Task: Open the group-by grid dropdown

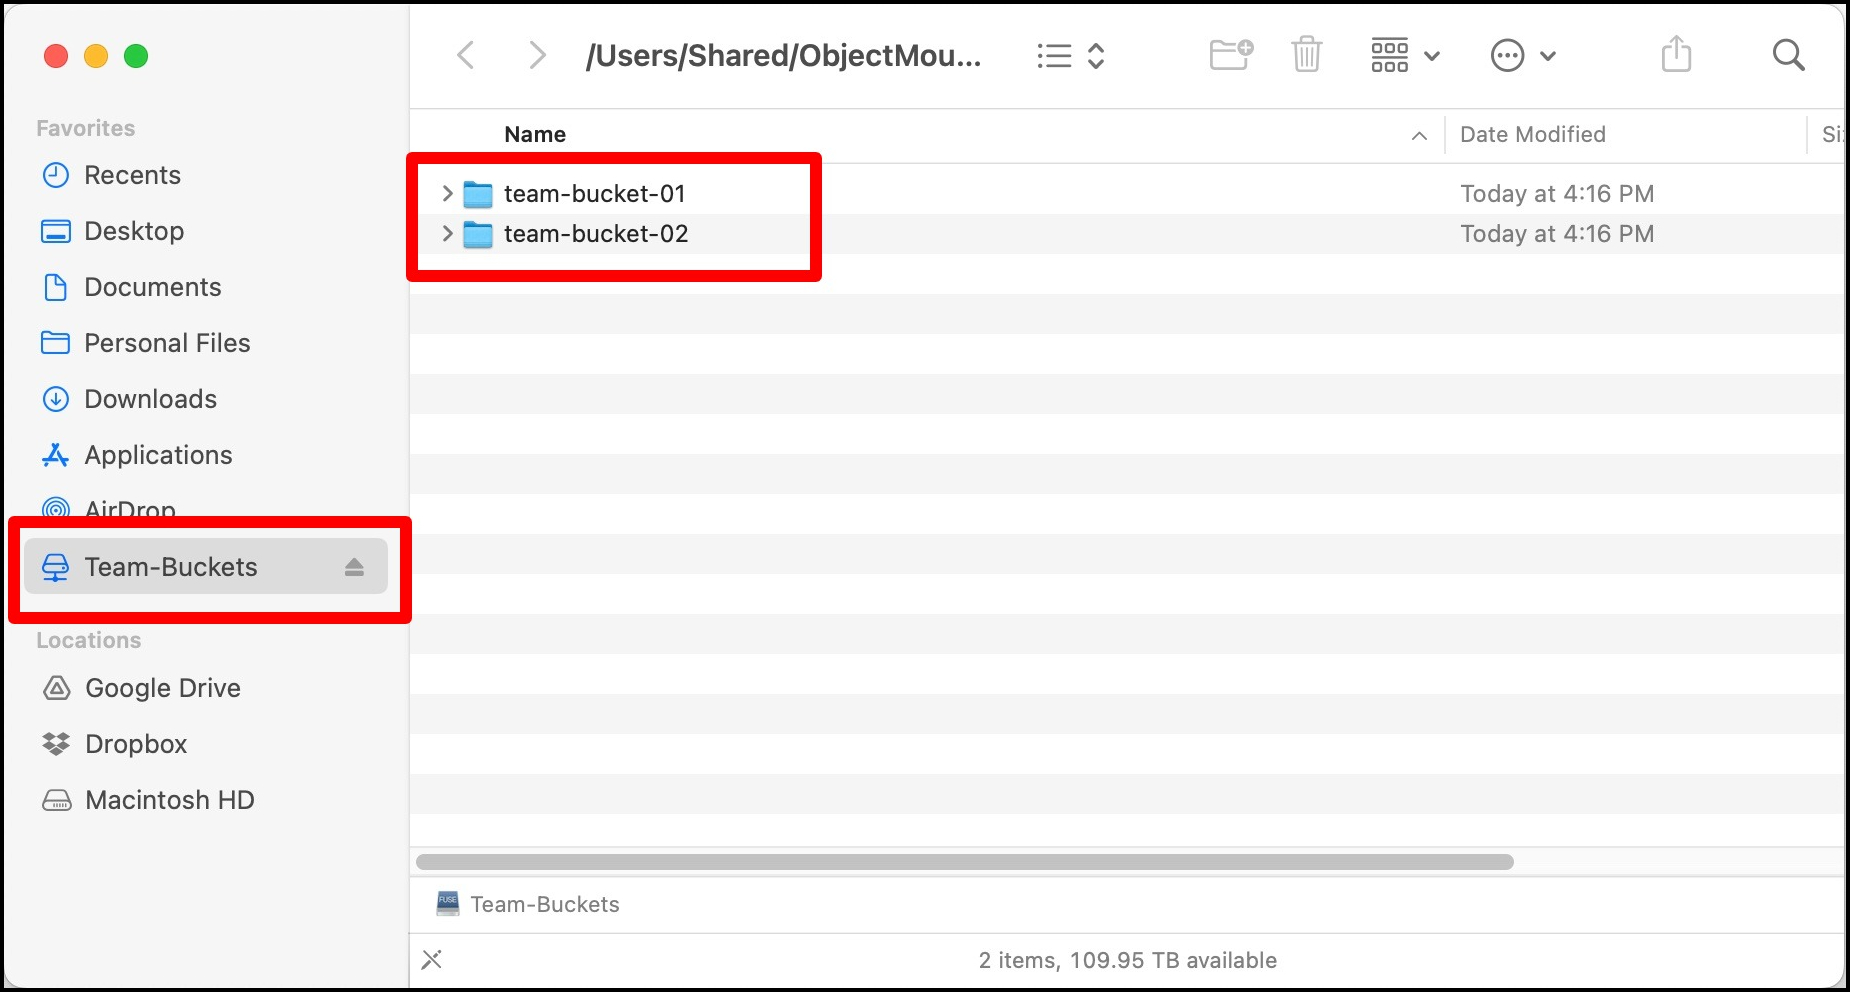Action: (1404, 56)
